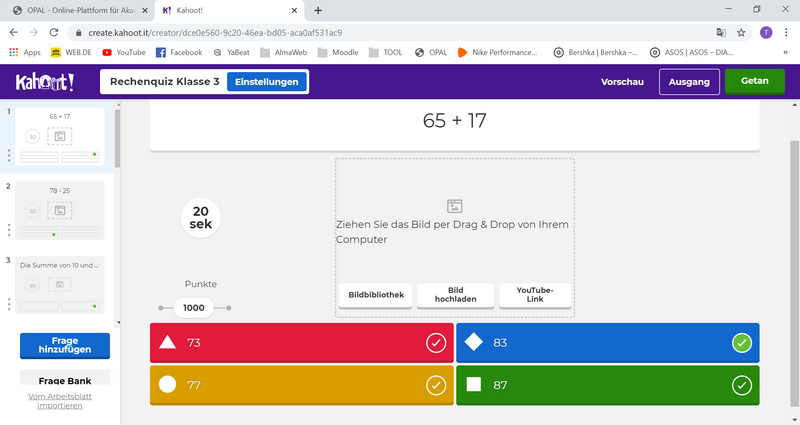Bookmark this page with the star icon
Viewport: 800px width, 425px height.
click(741, 32)
